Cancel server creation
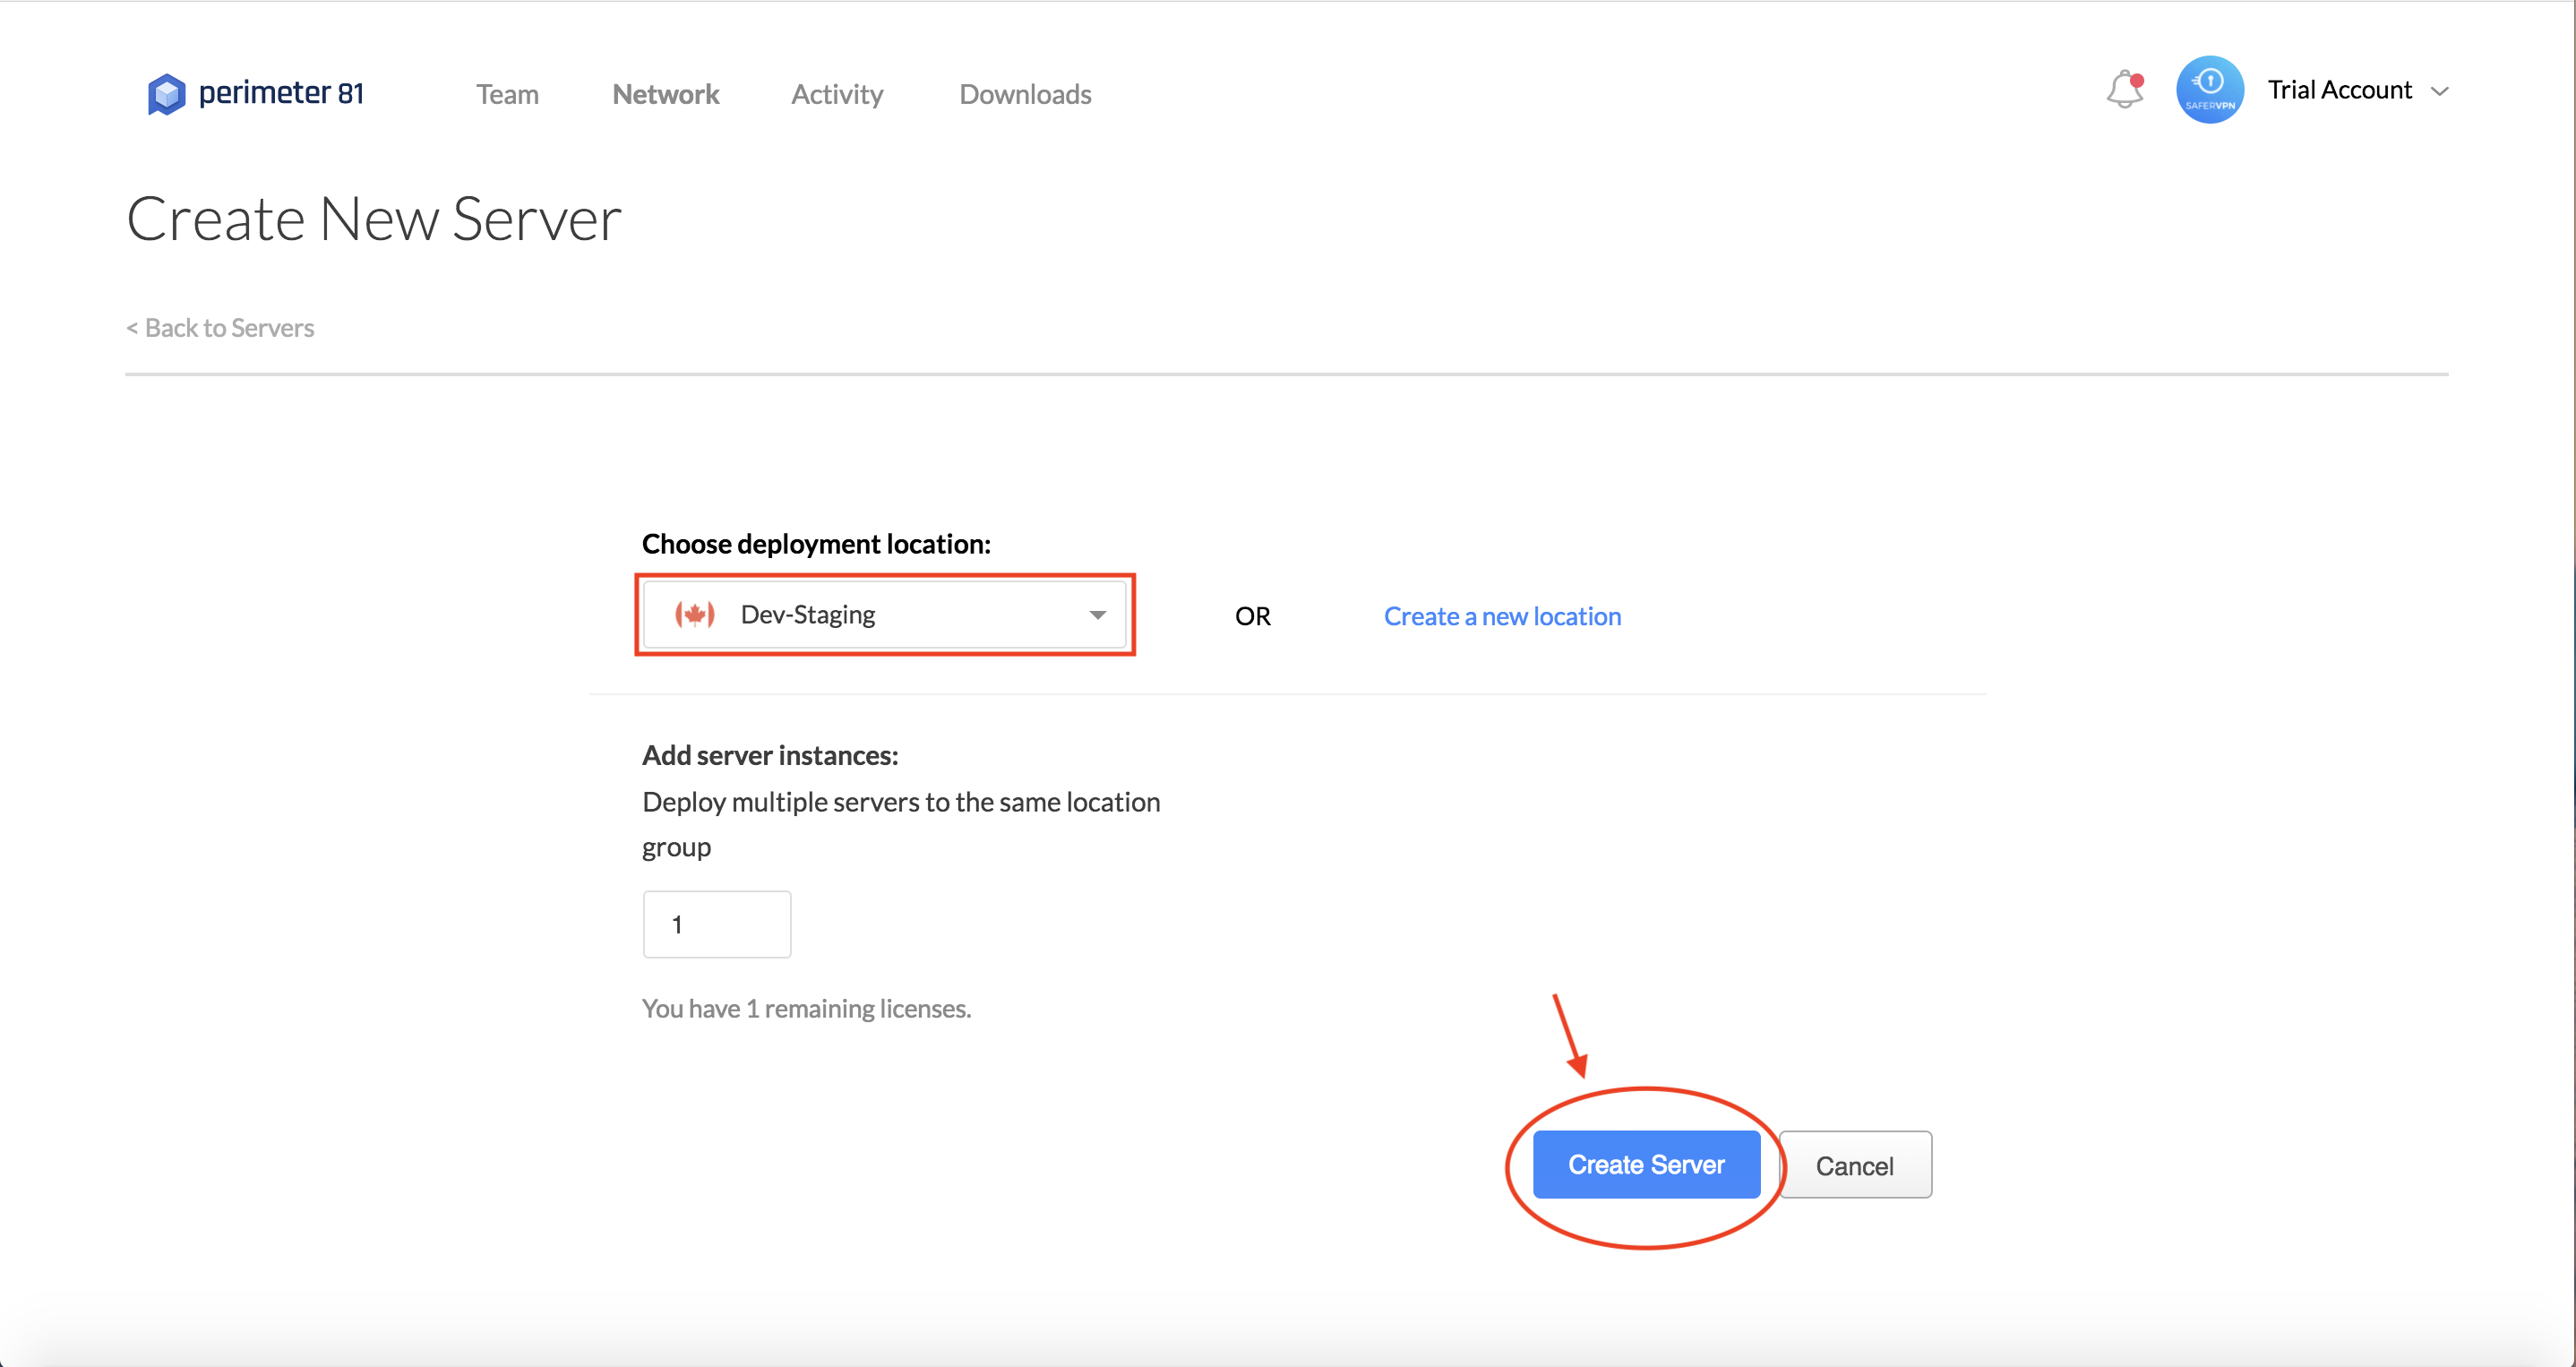 point(1854,1165)
